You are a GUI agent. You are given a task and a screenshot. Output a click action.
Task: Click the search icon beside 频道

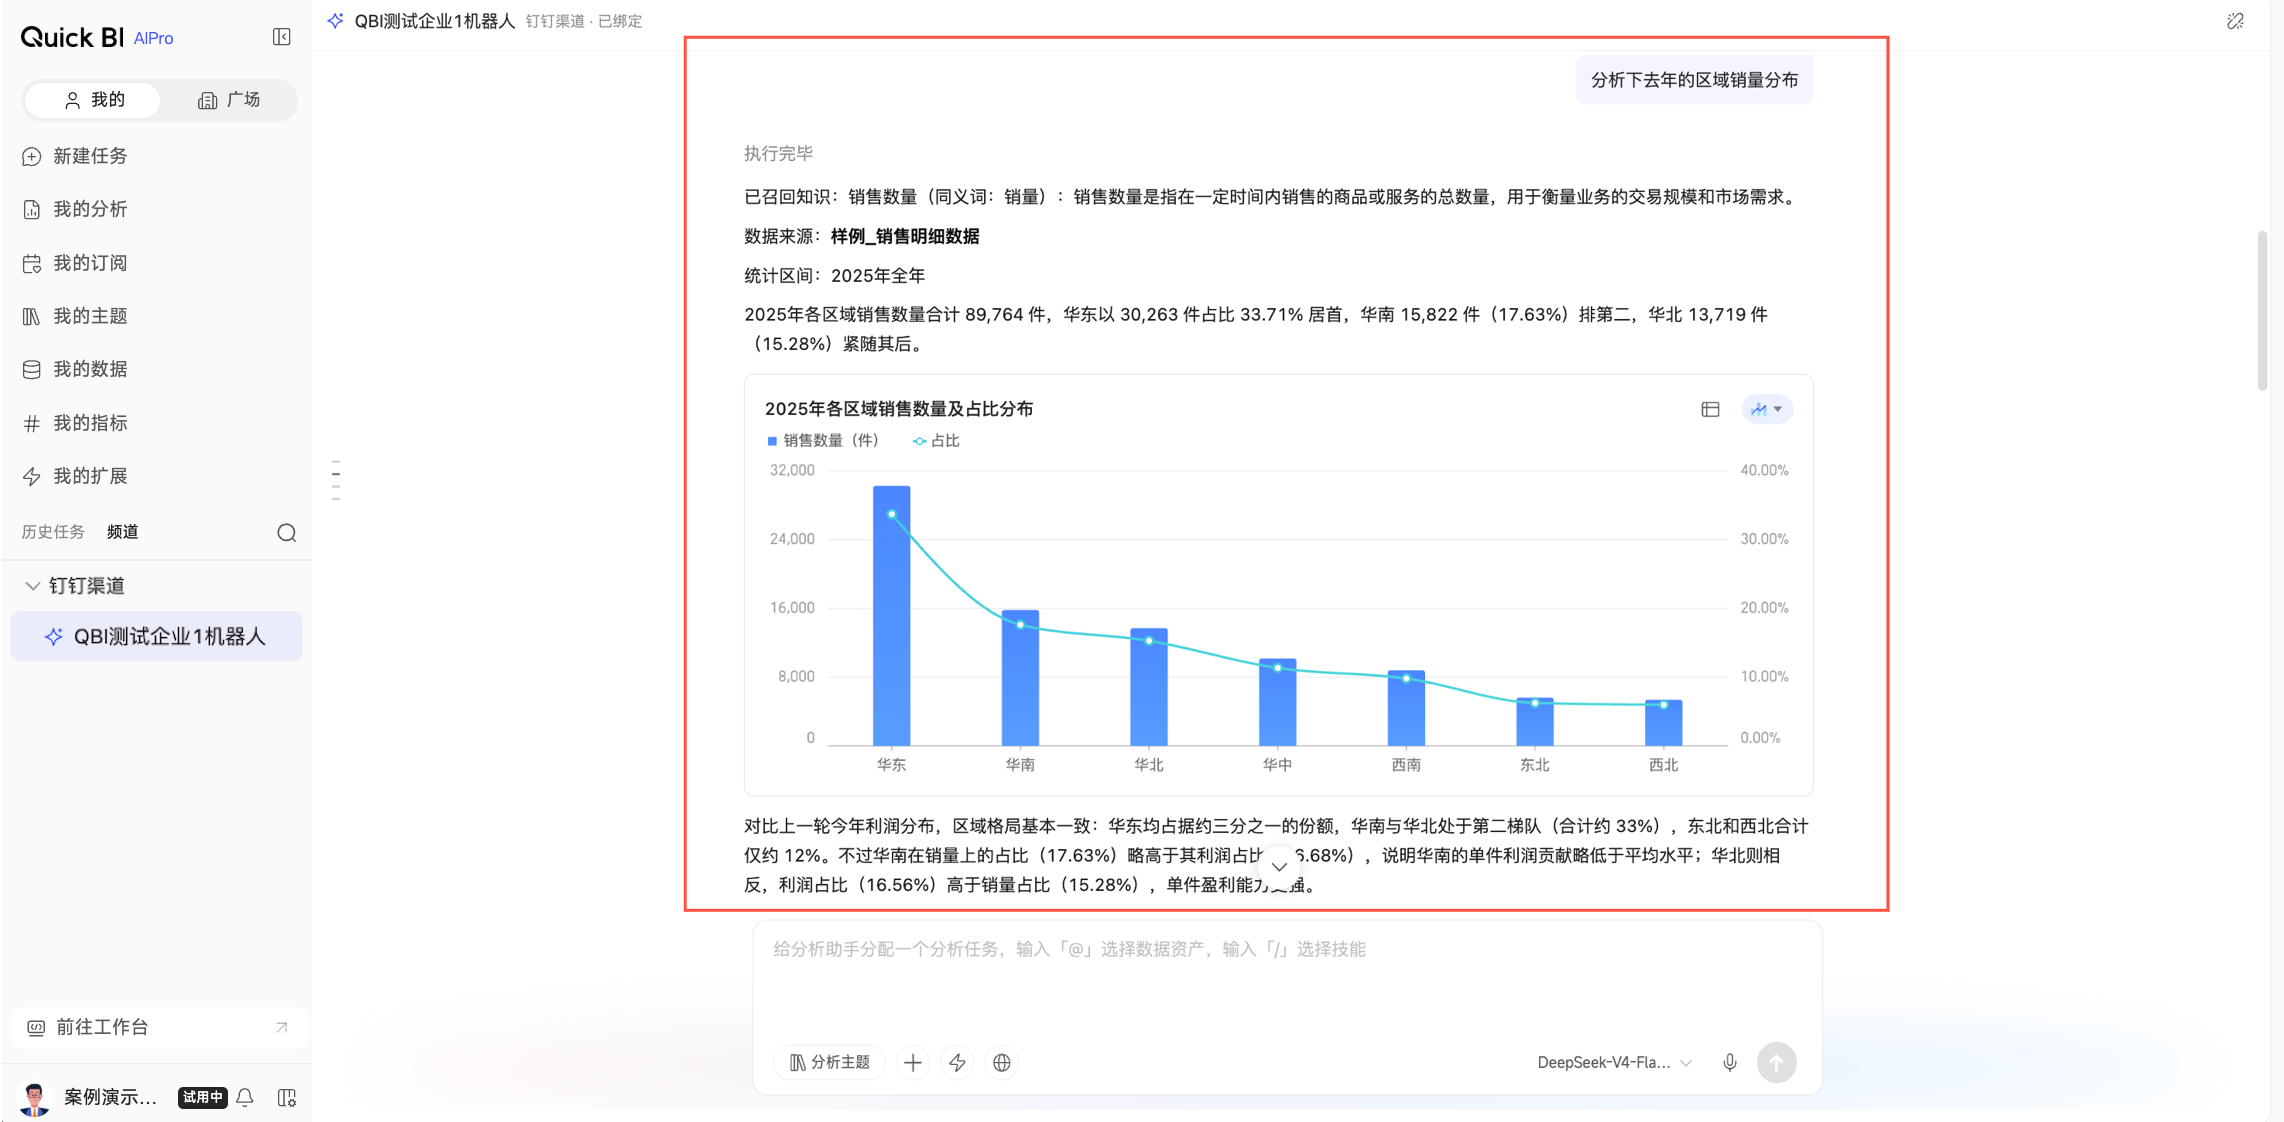tap(287, 533)
